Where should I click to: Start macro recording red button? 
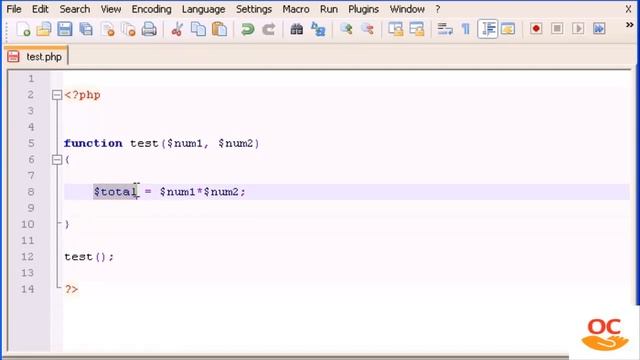click(x=536, y=29)
